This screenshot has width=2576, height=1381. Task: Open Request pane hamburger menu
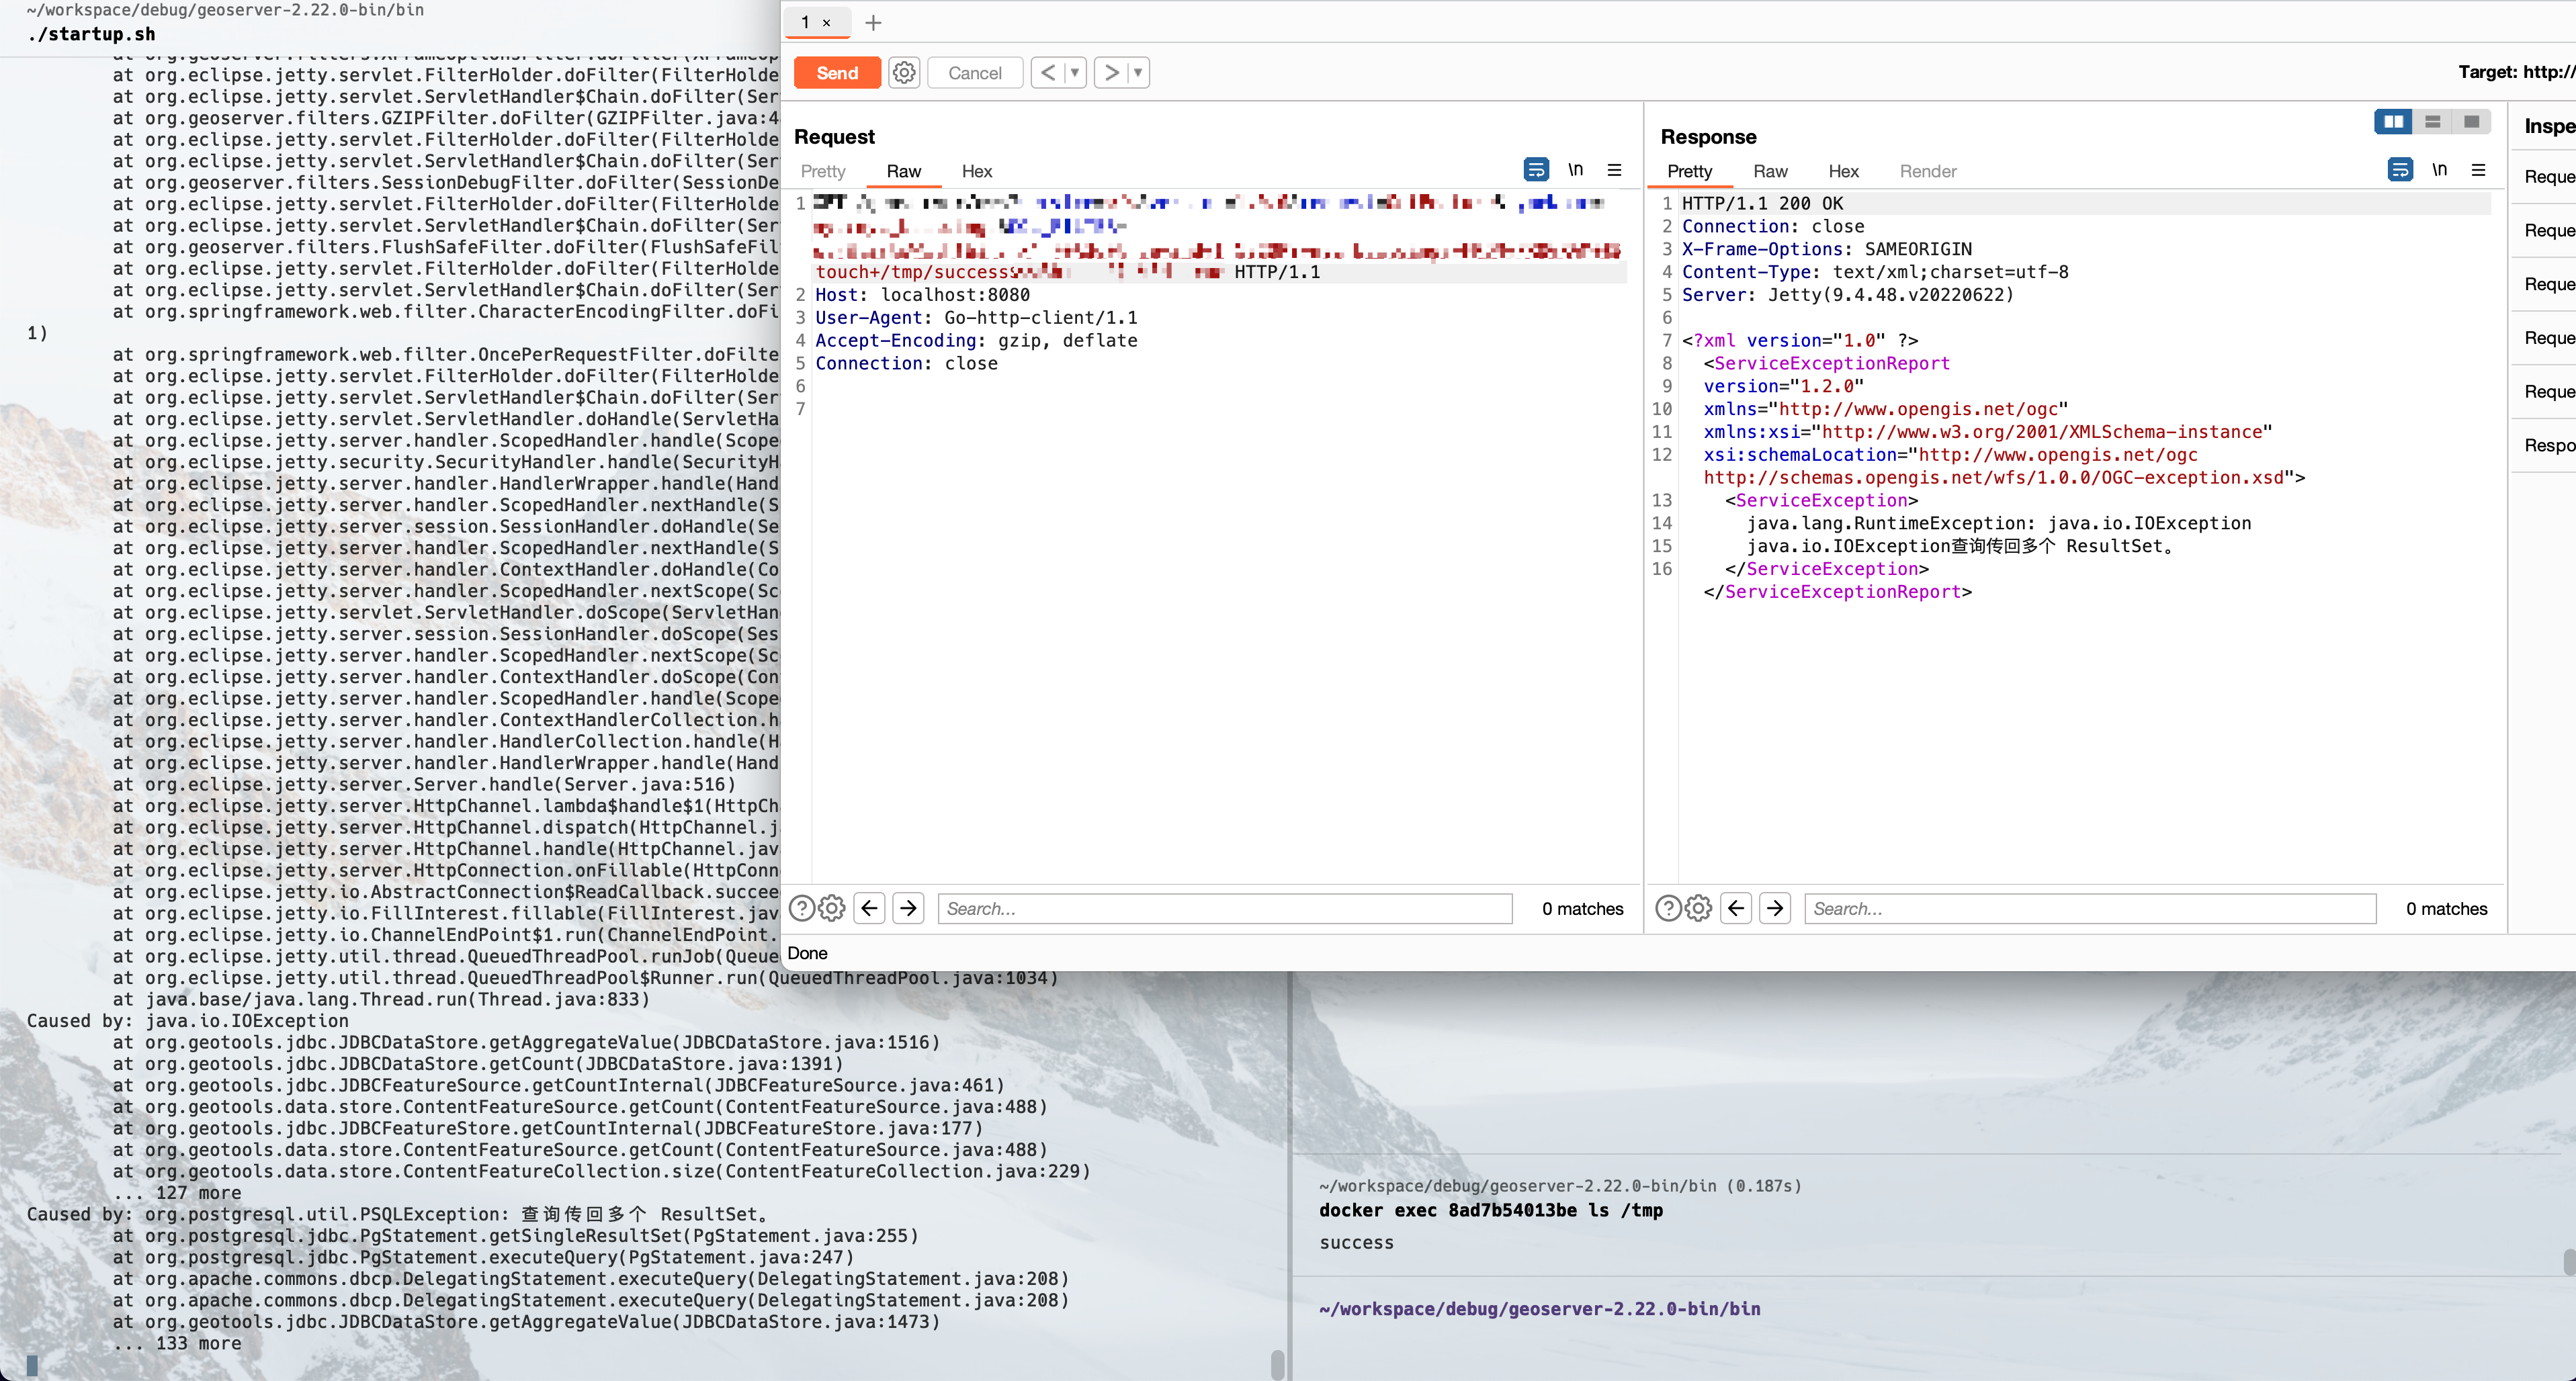coord(1614,170)
